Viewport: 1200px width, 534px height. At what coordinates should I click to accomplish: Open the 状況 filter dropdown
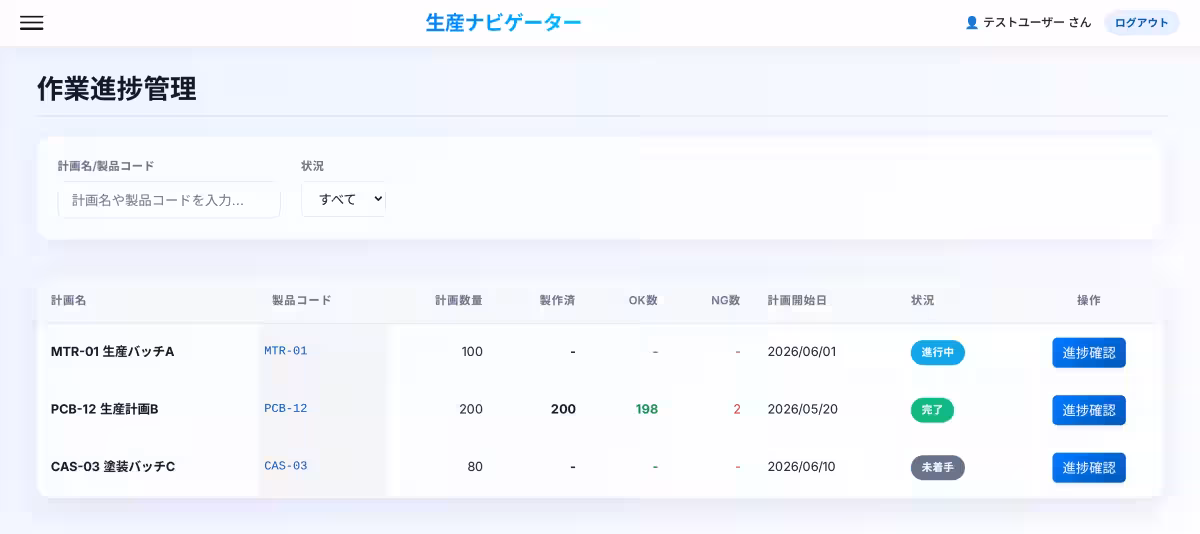click(343, 199)
